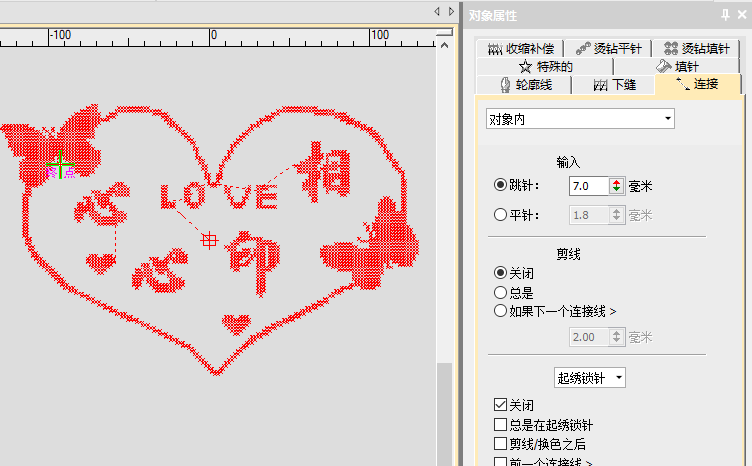Uncheck the 关闭 checkbox under 起绣锁针
752x466 pixels.
point(501,405)
